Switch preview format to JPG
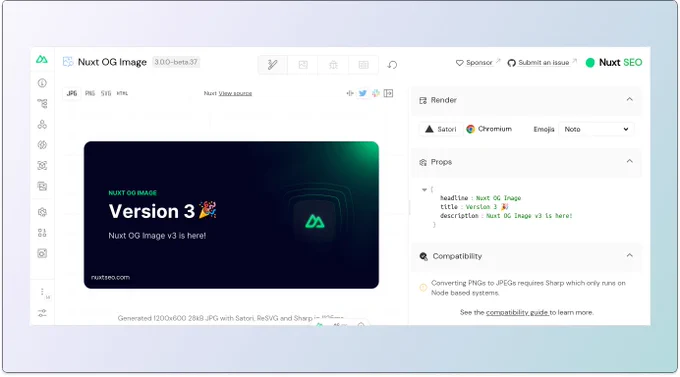 [x=72, y=93]
